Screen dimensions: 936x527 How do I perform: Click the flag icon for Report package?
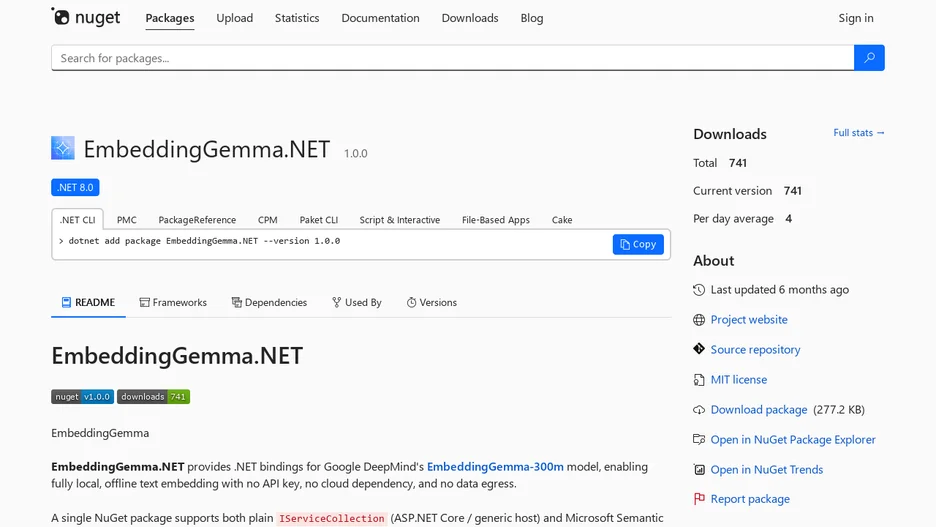point(699,499)
